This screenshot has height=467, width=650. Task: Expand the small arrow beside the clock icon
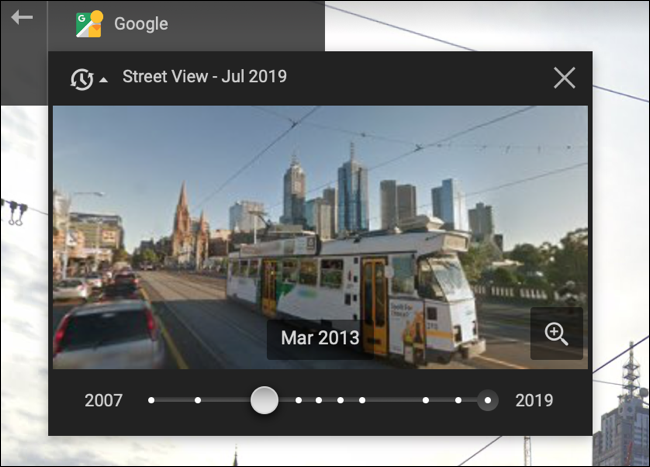click(104, 81)
